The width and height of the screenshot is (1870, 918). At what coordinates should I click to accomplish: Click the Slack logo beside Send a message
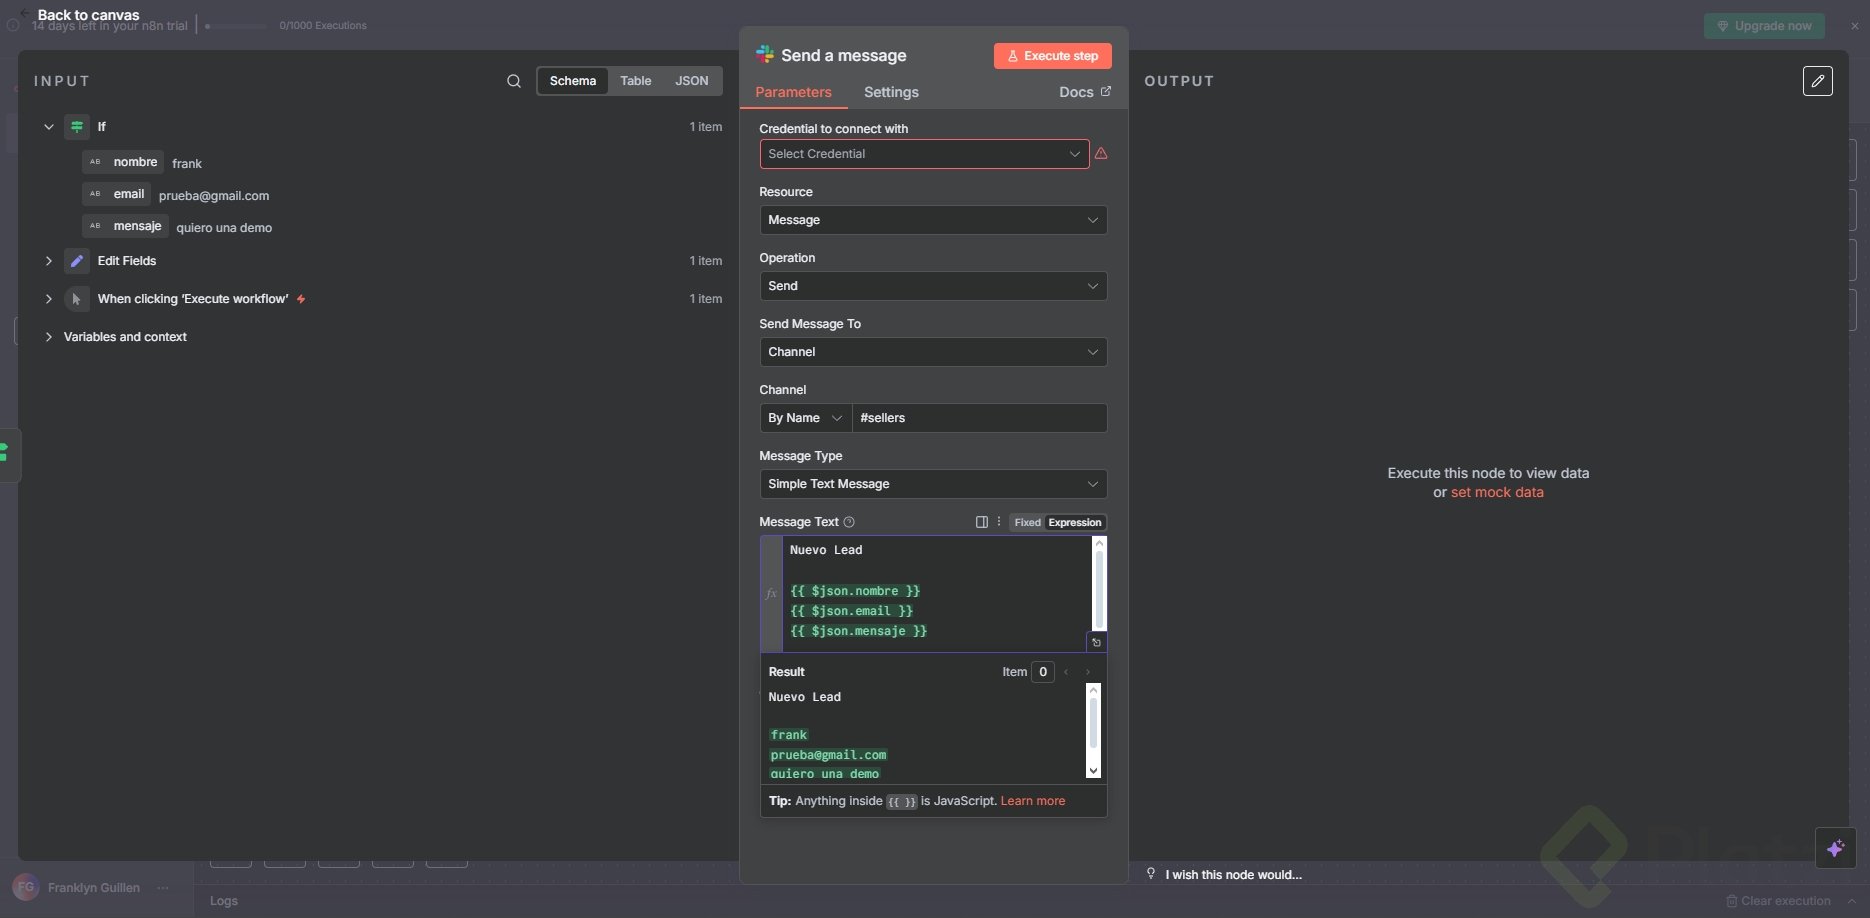(x=765, y=55)
